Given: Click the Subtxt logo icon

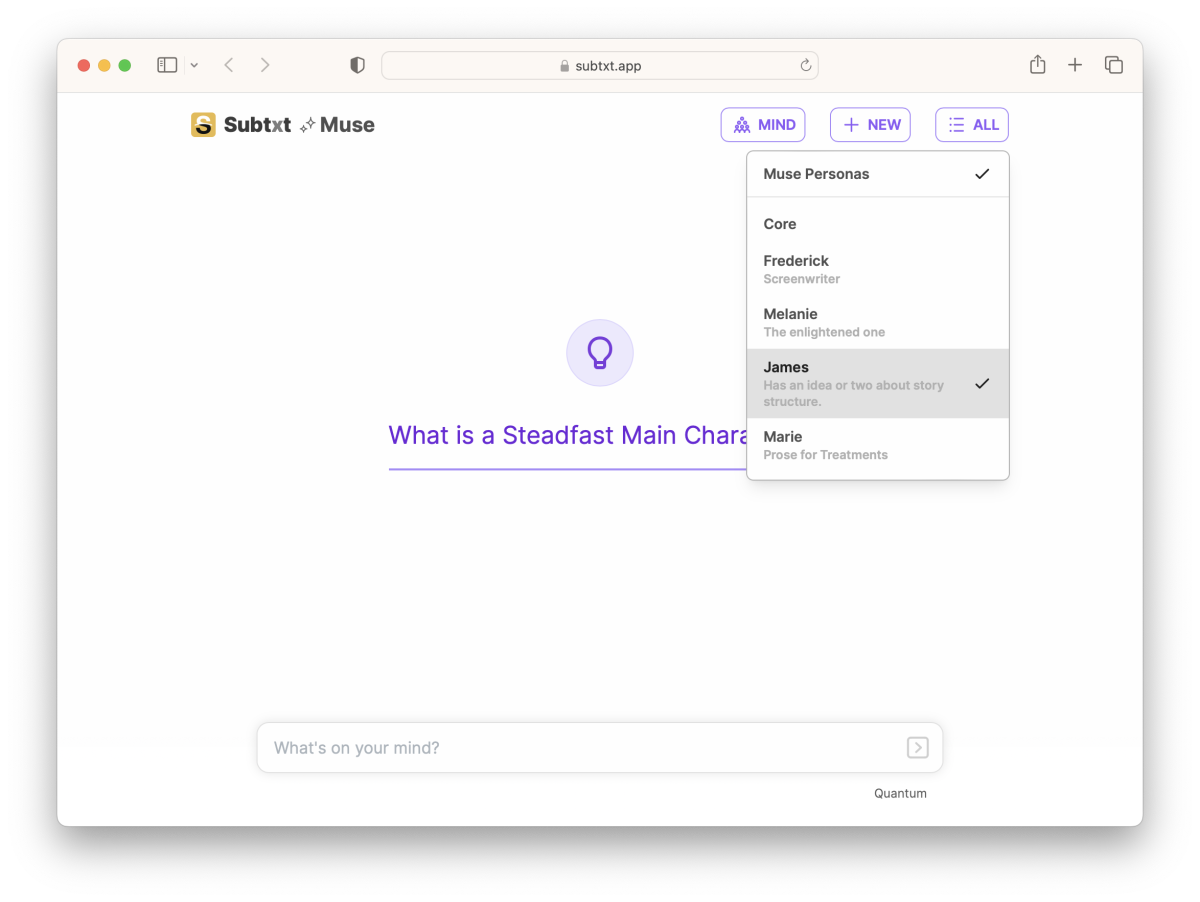Looking at the screenshot, I should pyautogui.click(x=203, y=124).
